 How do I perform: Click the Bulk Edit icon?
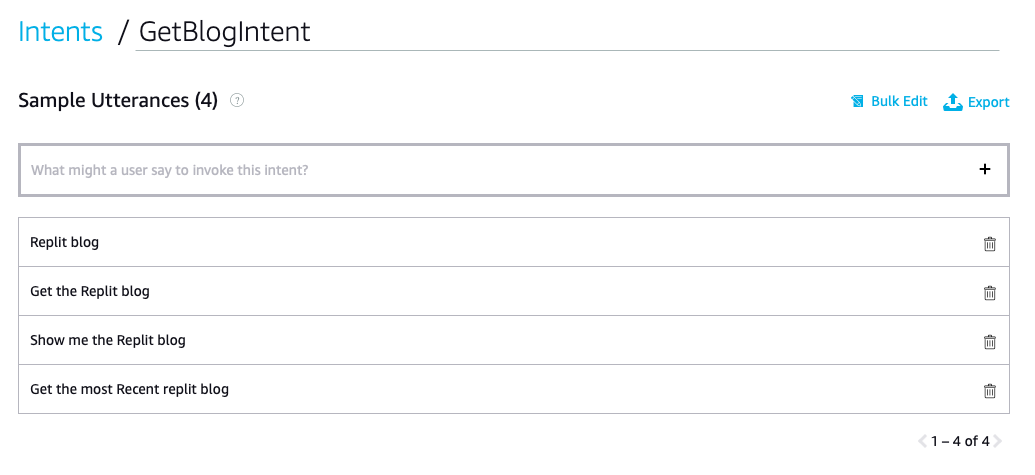pyautogui.click(x=857, y=102)
